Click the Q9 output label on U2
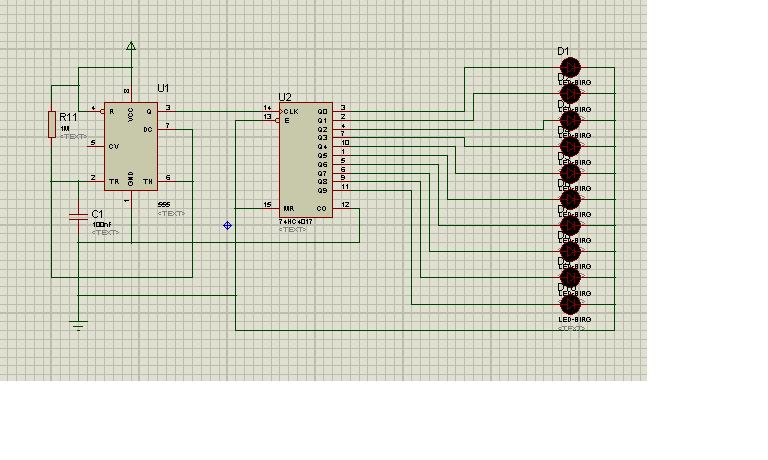 [x=322, y=191]
